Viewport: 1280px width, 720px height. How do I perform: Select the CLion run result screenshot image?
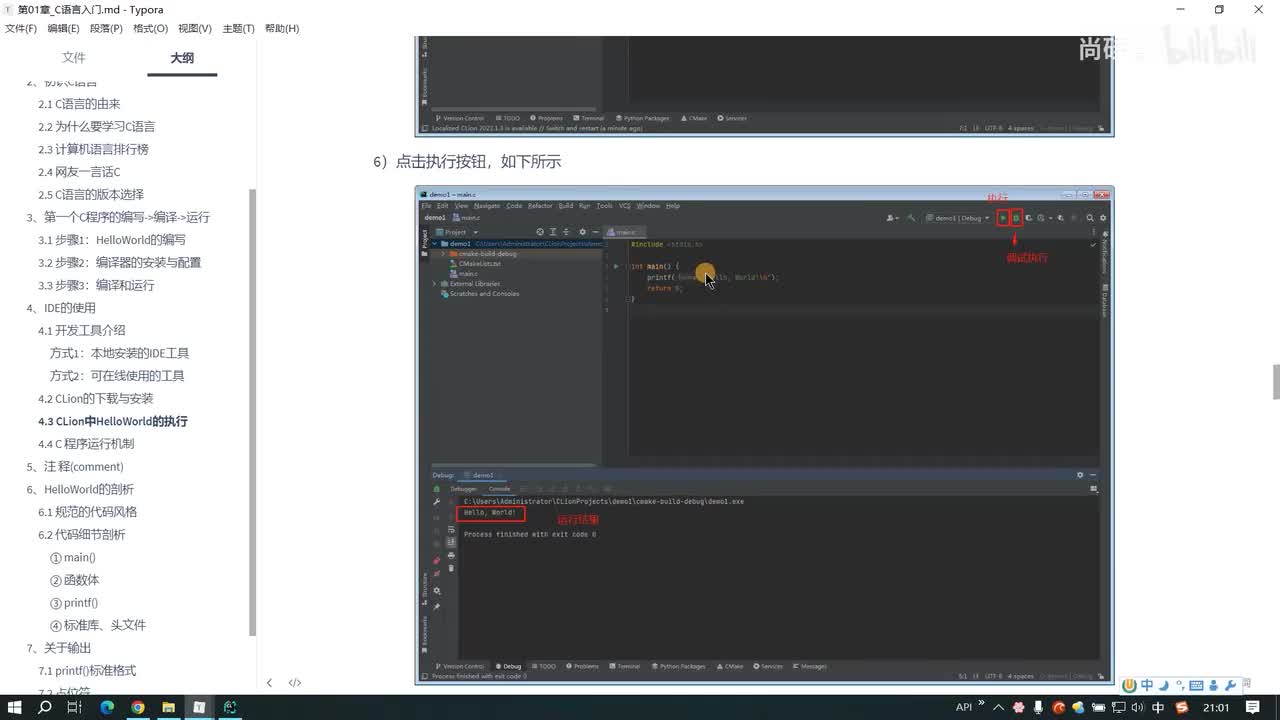764,435
